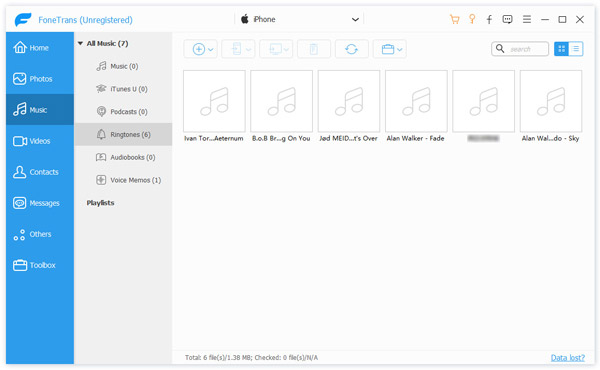Select Music in the left sidebar
Viewport: 600px width, 370px height.
[x=40, y=110]
